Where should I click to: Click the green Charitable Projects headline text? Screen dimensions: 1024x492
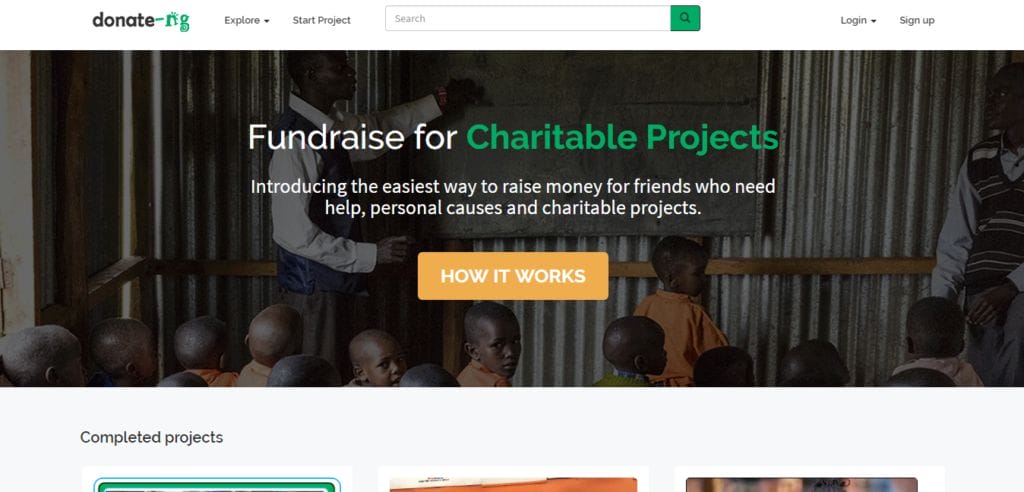pos(622,137)
